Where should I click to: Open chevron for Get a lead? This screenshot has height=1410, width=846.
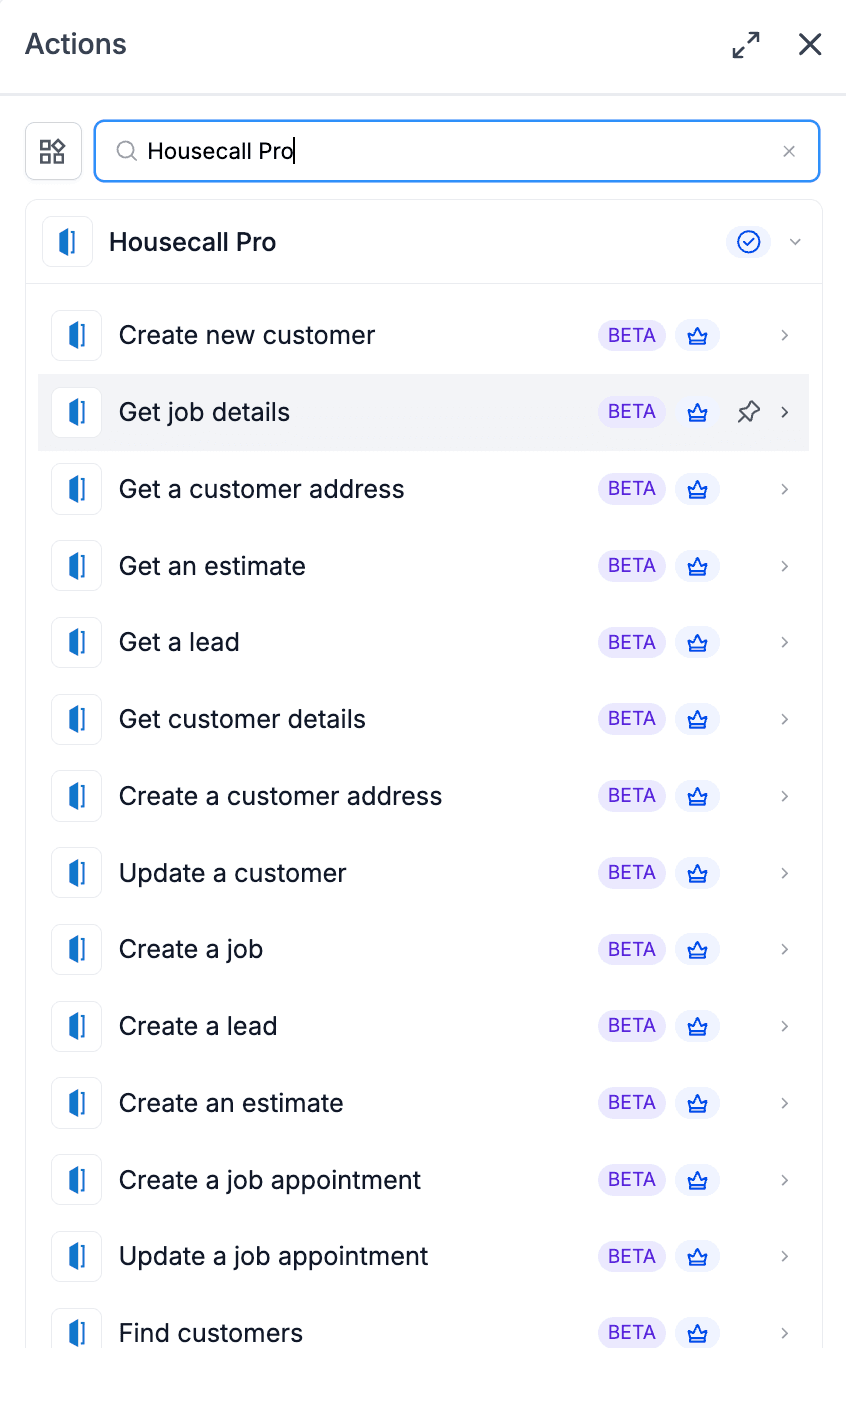[785, 642]
